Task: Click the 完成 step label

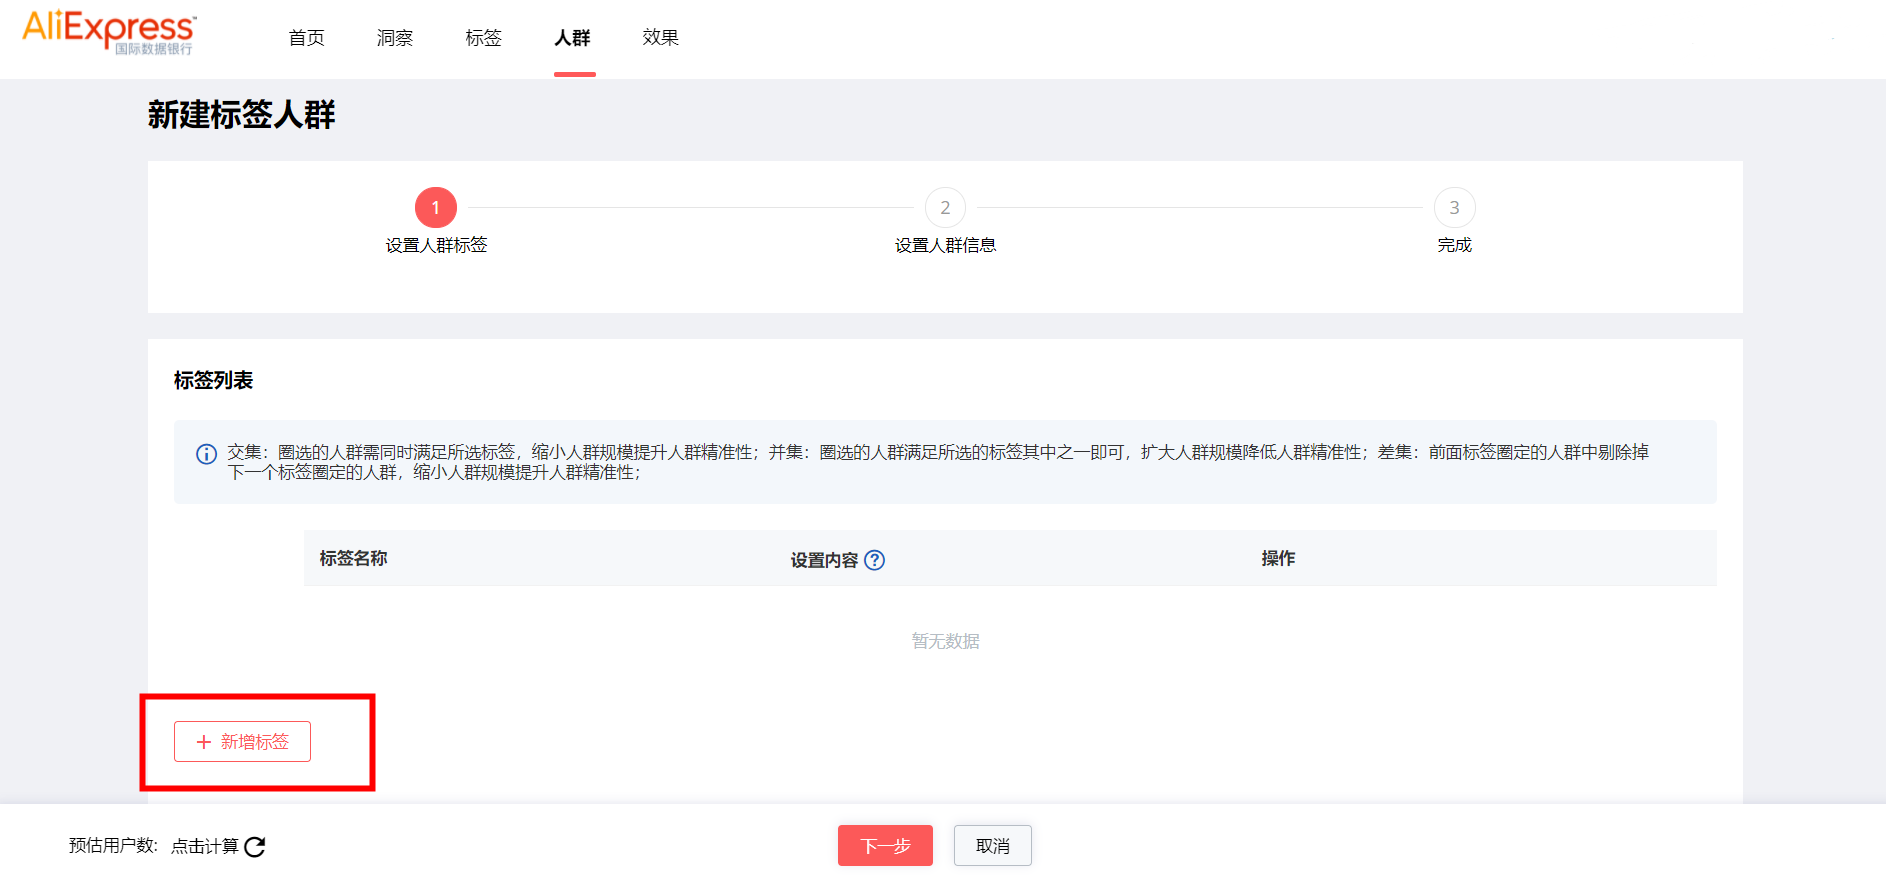Action: coord(1455,245)
